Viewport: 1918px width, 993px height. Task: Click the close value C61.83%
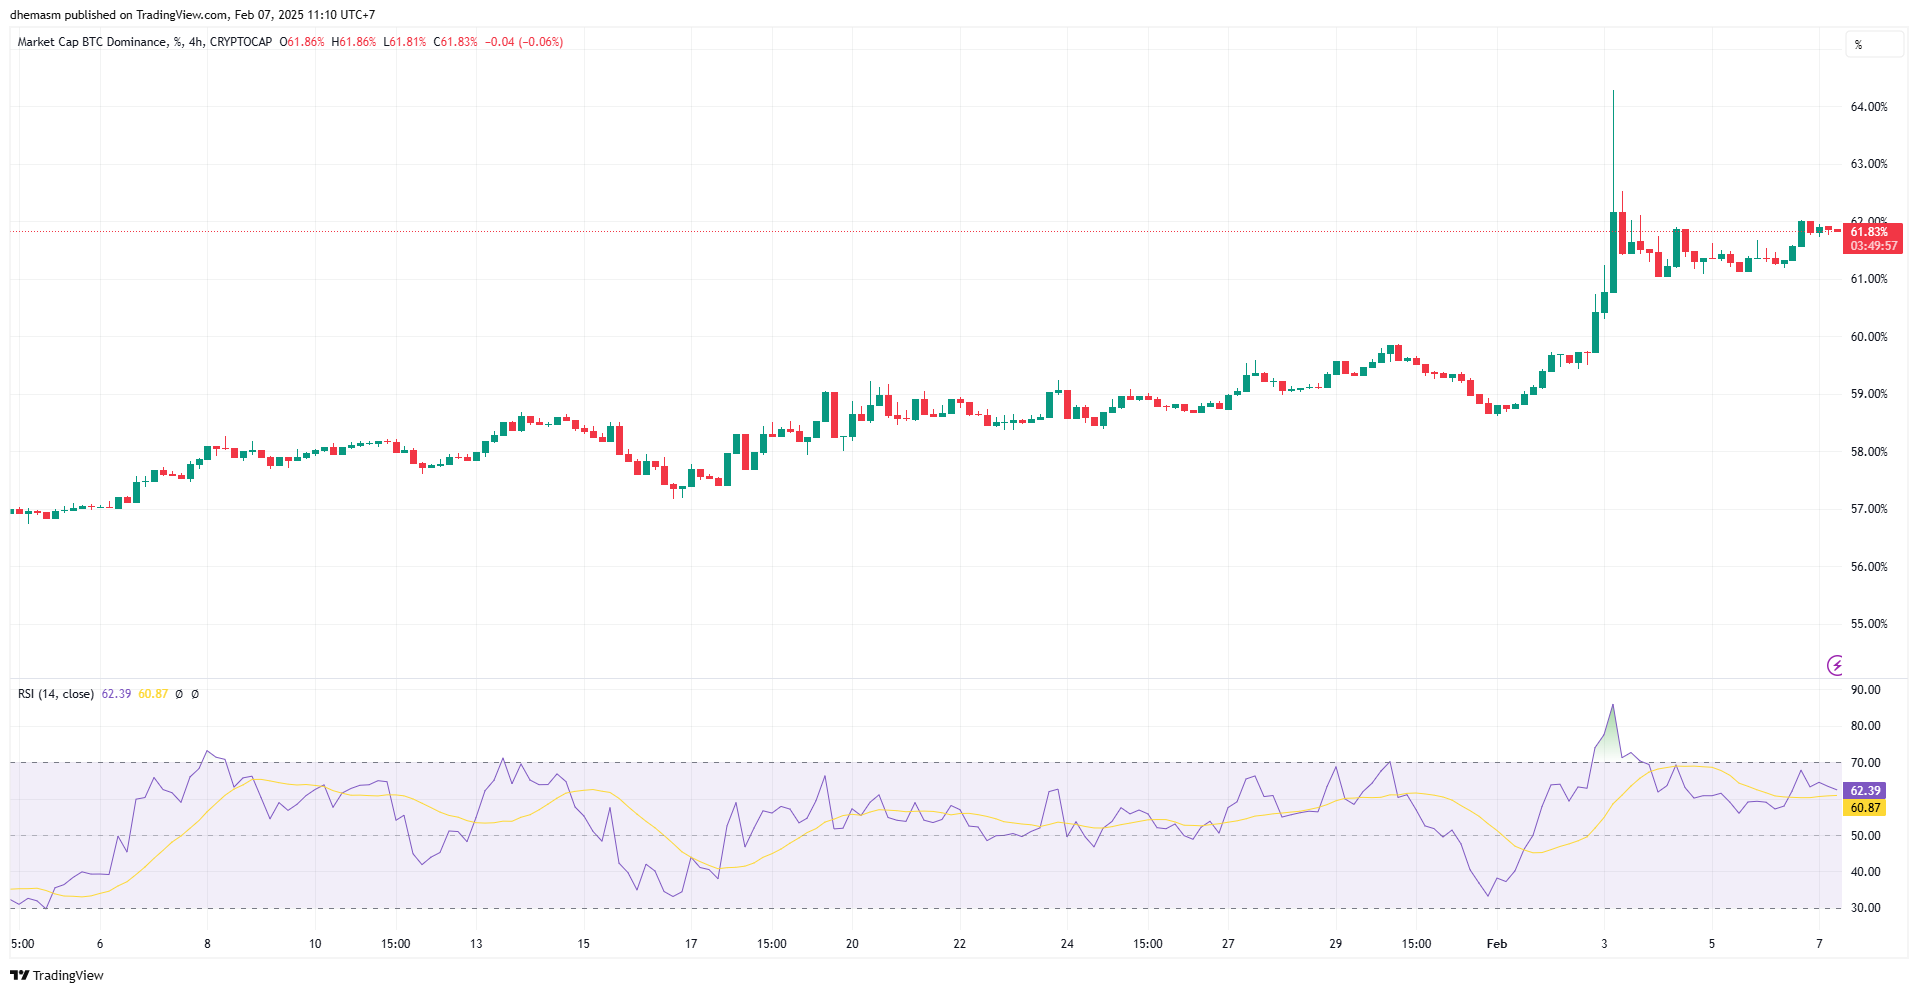[x=456, y=42]
